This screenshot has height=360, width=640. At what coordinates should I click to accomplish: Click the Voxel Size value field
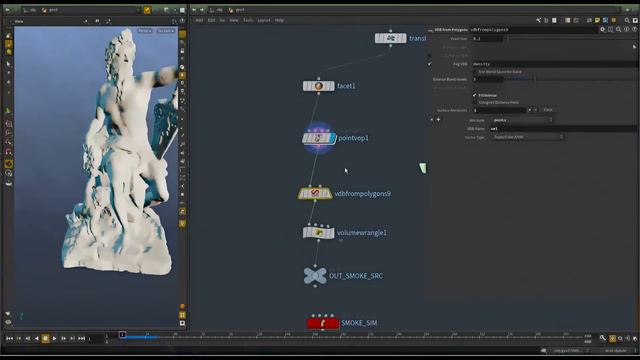488,38
